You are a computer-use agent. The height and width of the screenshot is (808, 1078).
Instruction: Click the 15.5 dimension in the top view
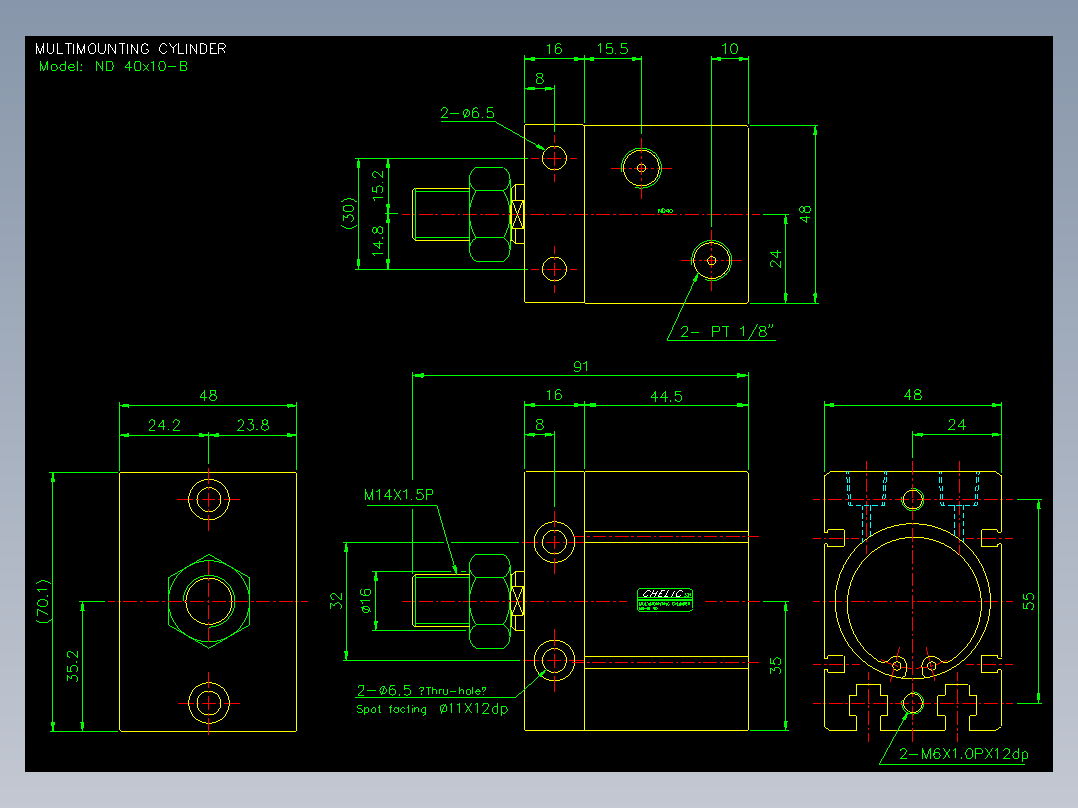tap(613, 49)
